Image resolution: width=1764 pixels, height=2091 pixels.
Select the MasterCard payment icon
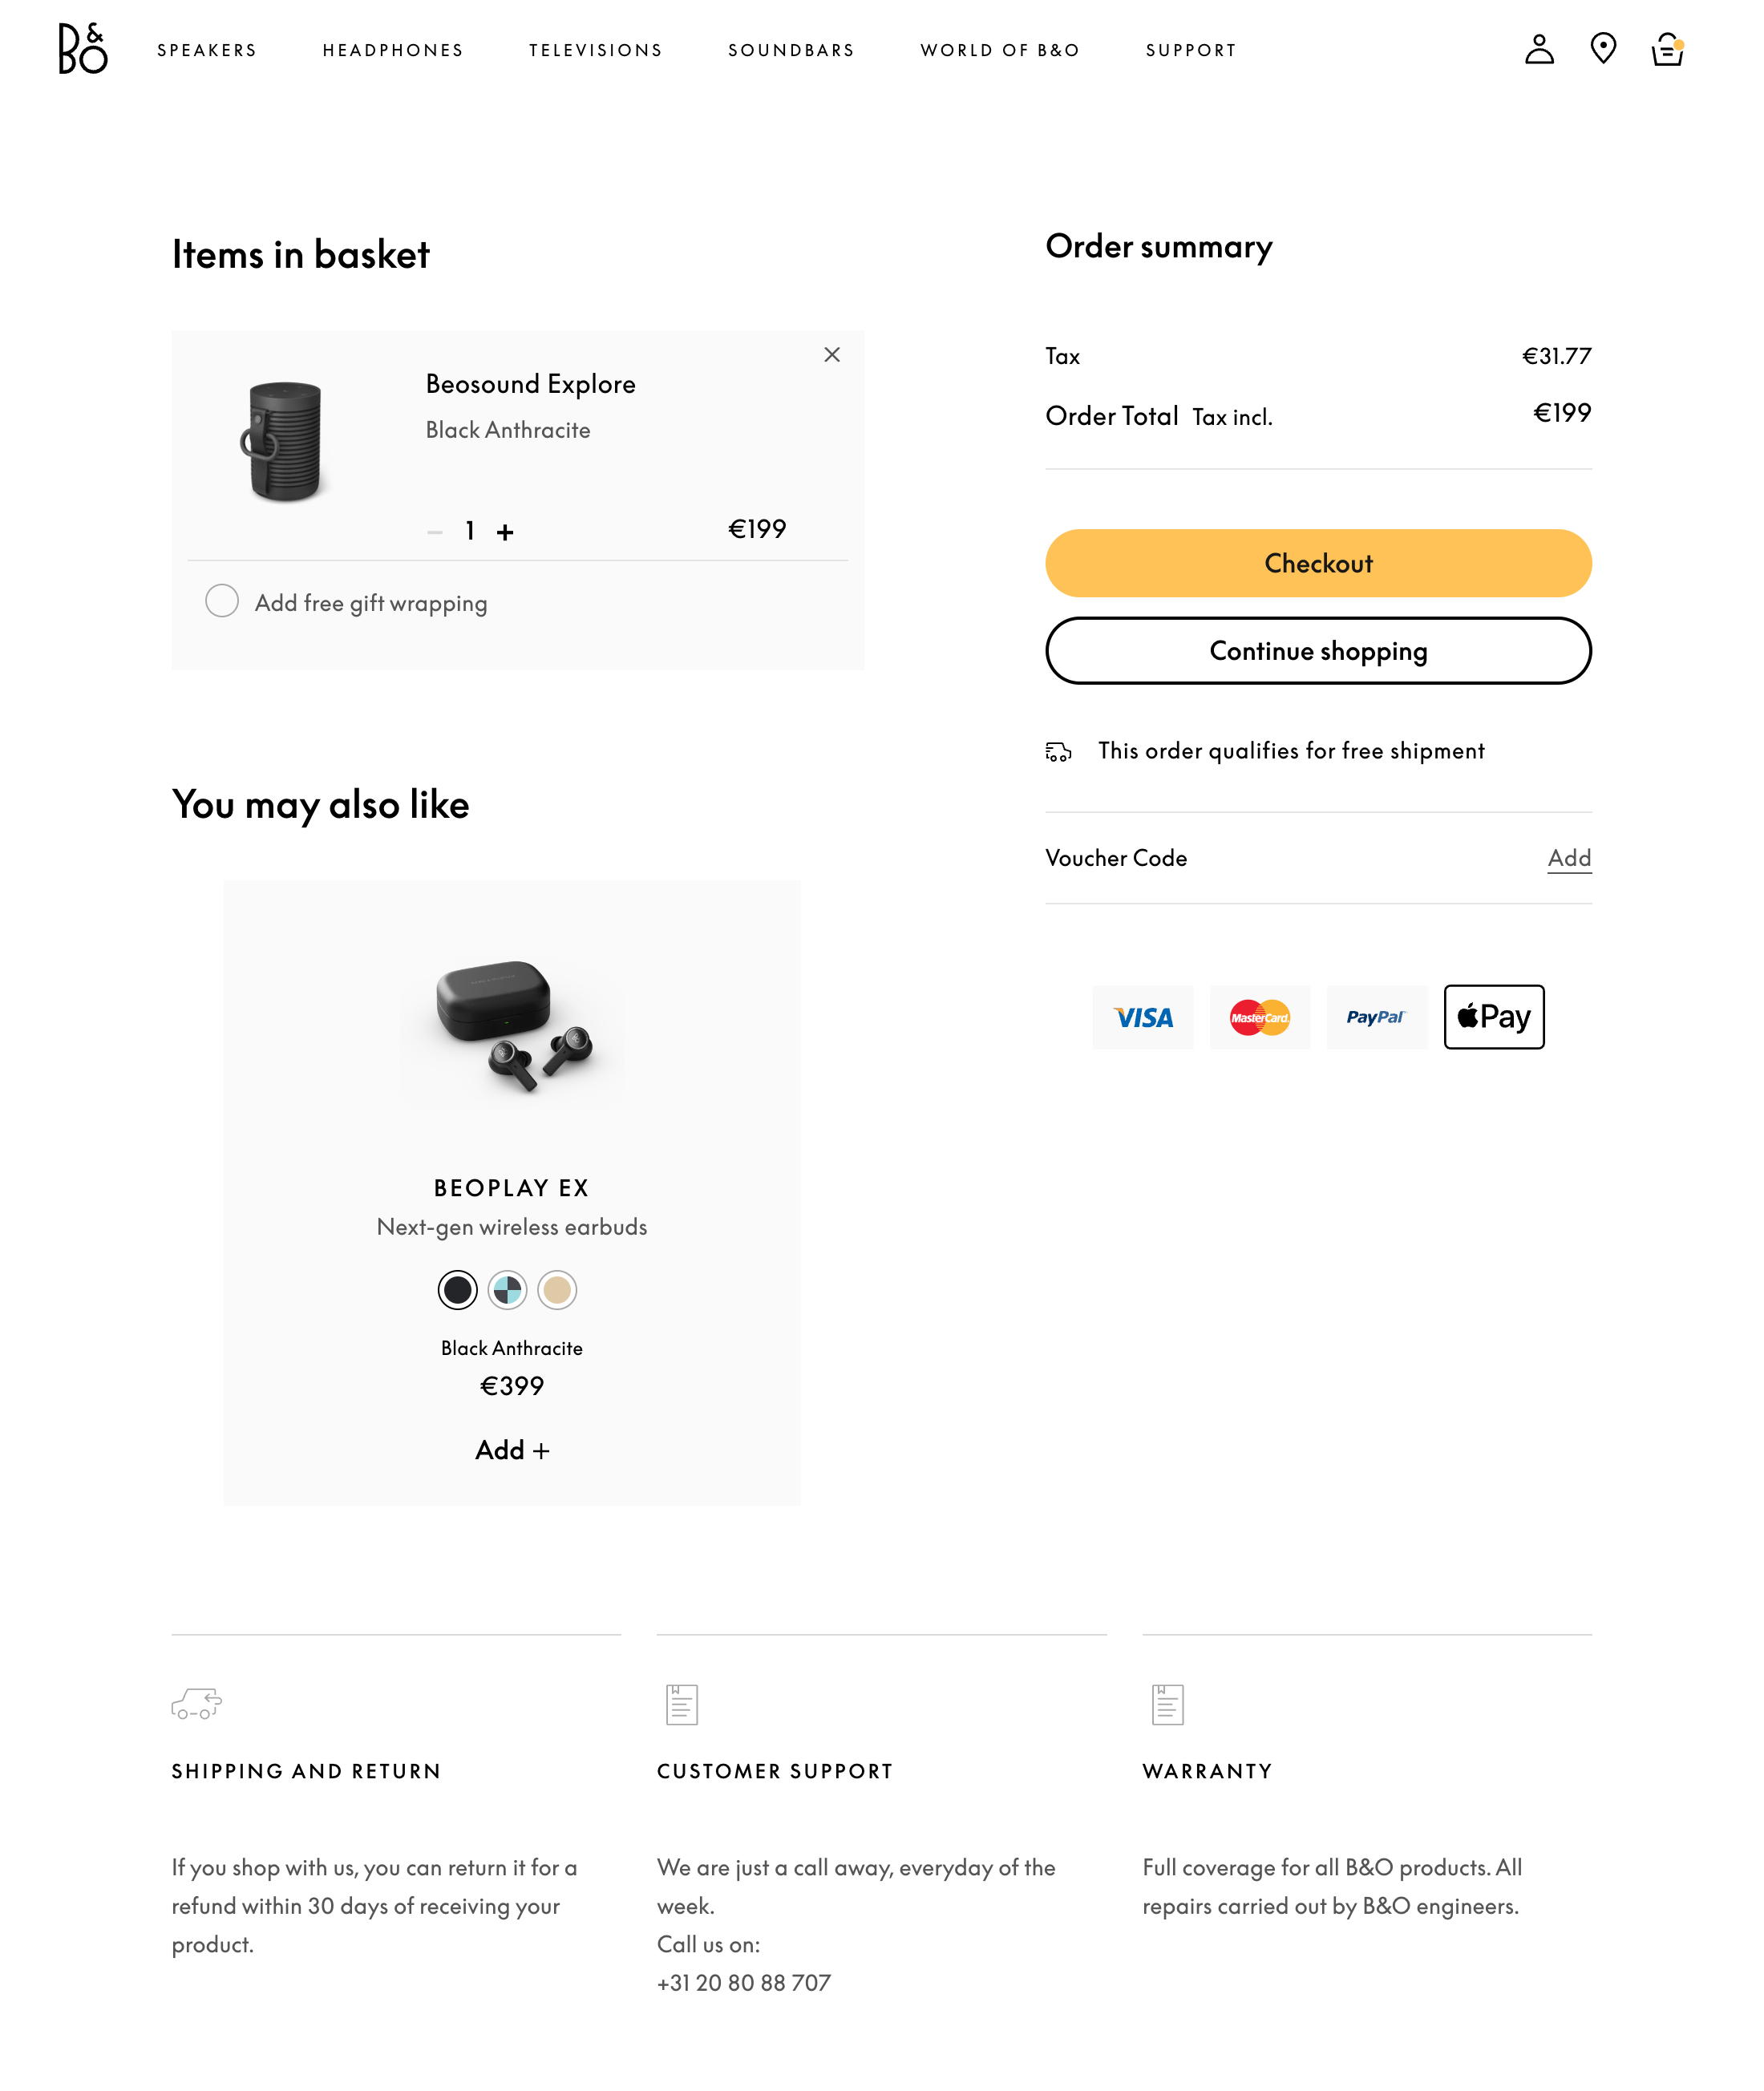[1260, 1017]
